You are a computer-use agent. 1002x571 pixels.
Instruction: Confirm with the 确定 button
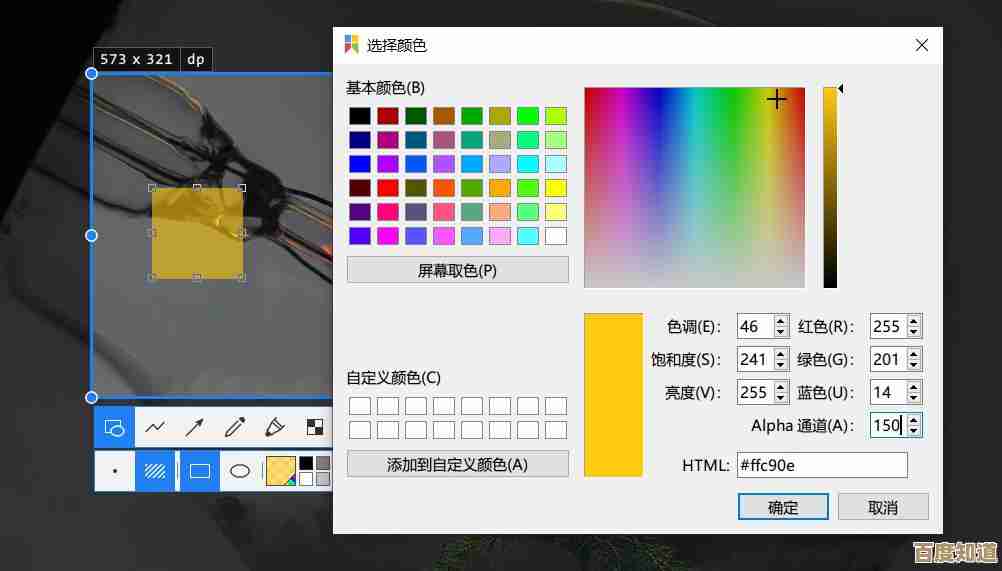[x=783, y=507]
